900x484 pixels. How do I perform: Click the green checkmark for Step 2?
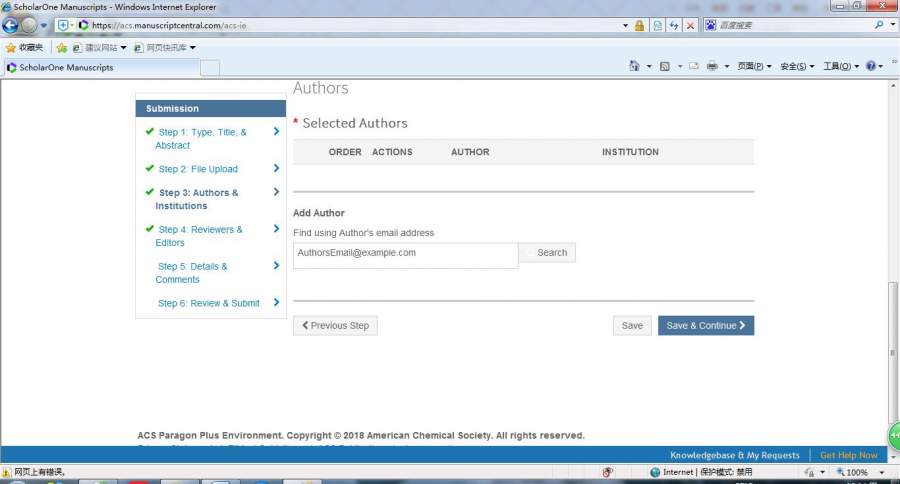(x=149, y=168)
